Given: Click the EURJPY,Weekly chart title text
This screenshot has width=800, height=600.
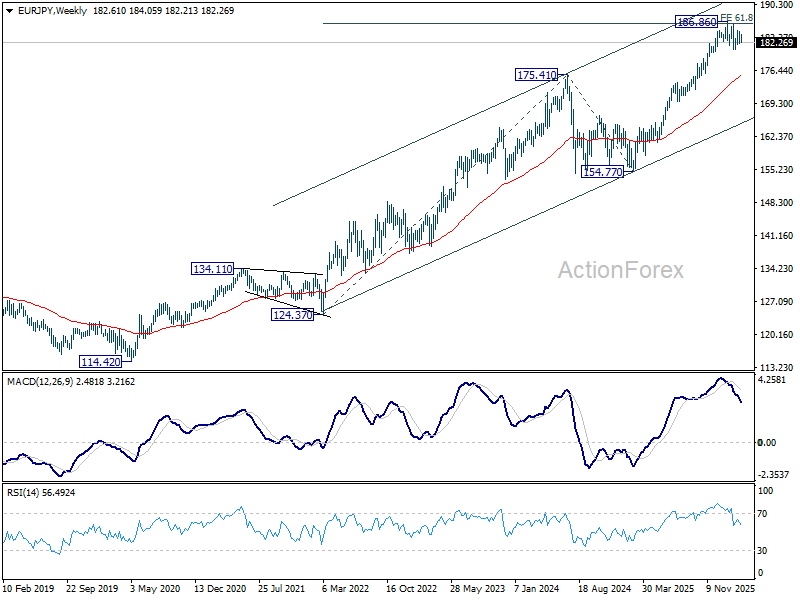Looking at the screenshot, I should 53,11.
